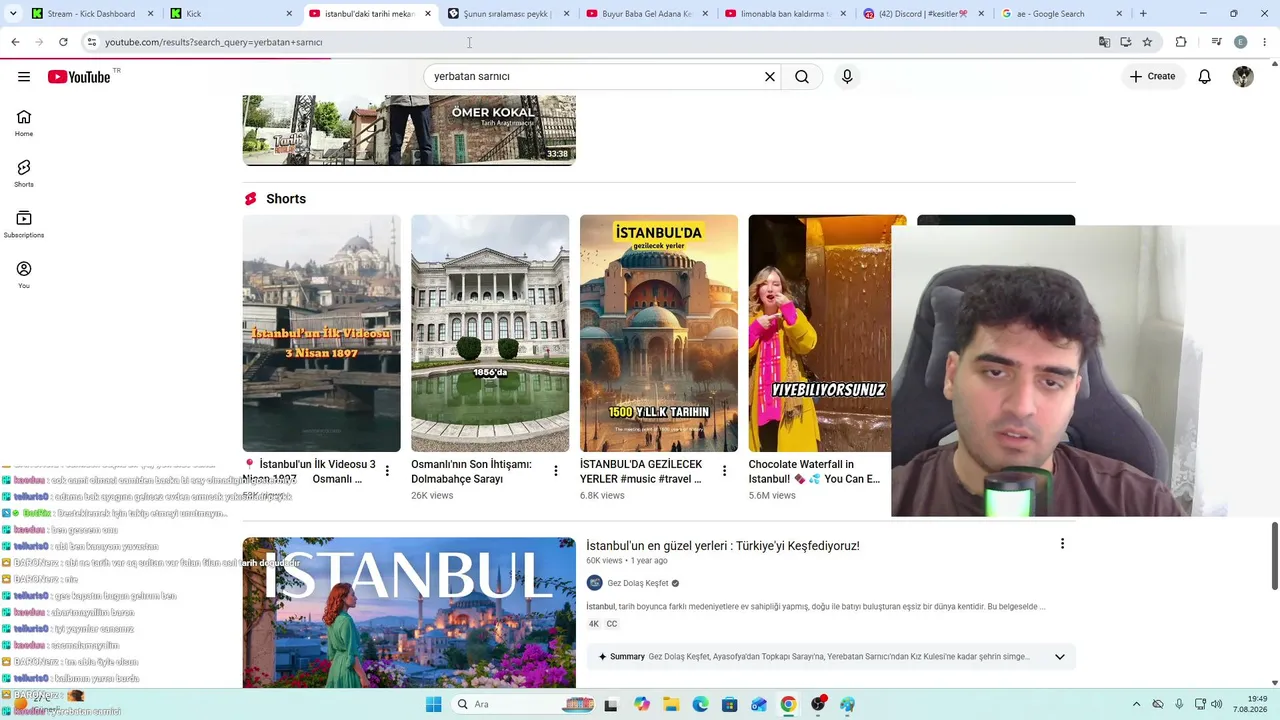Open the You section in the sidebar

24,275
